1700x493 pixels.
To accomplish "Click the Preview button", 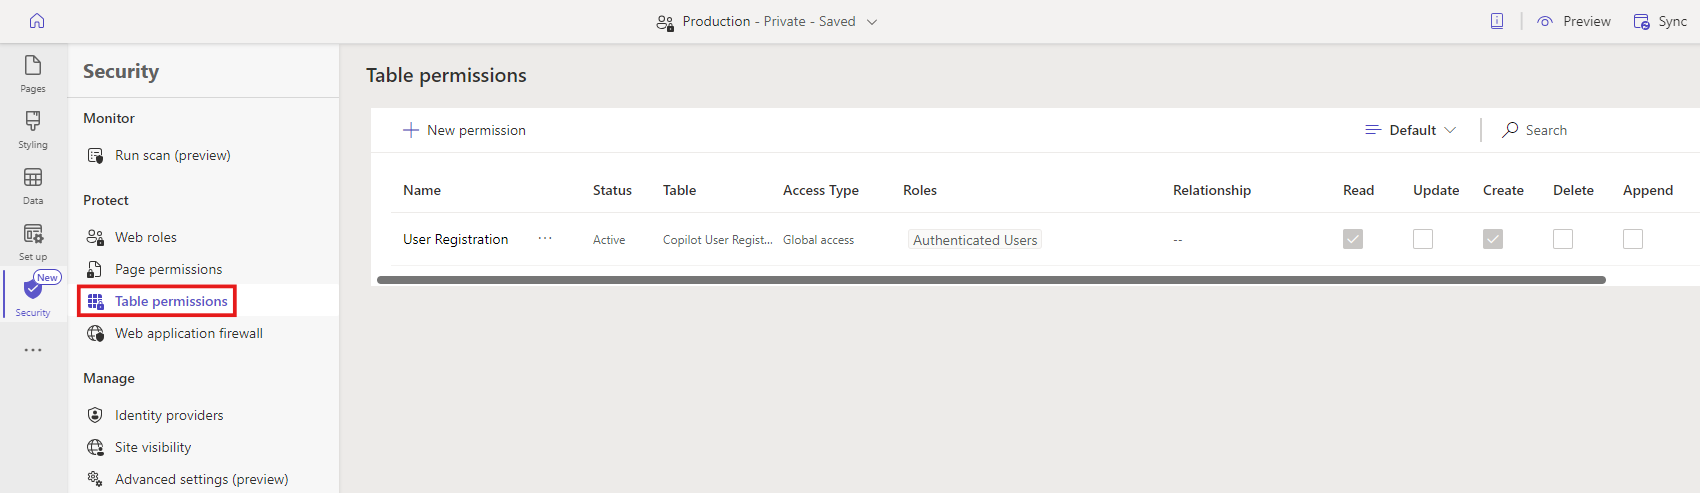I will tap(1574, 21).
